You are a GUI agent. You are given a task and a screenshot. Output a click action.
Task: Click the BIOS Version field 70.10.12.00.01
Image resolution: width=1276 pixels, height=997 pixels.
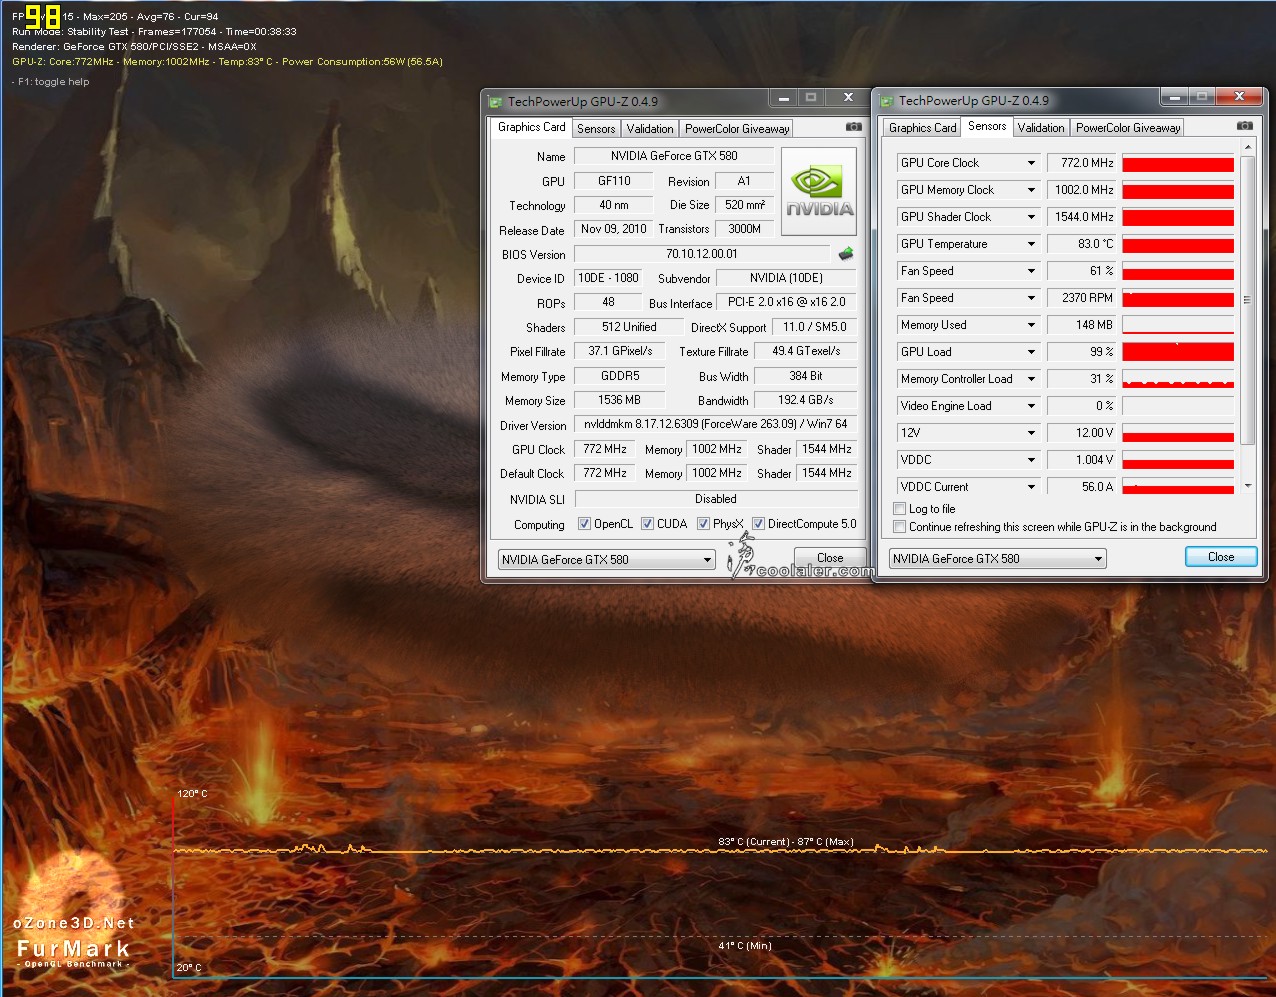click(702, 254)
